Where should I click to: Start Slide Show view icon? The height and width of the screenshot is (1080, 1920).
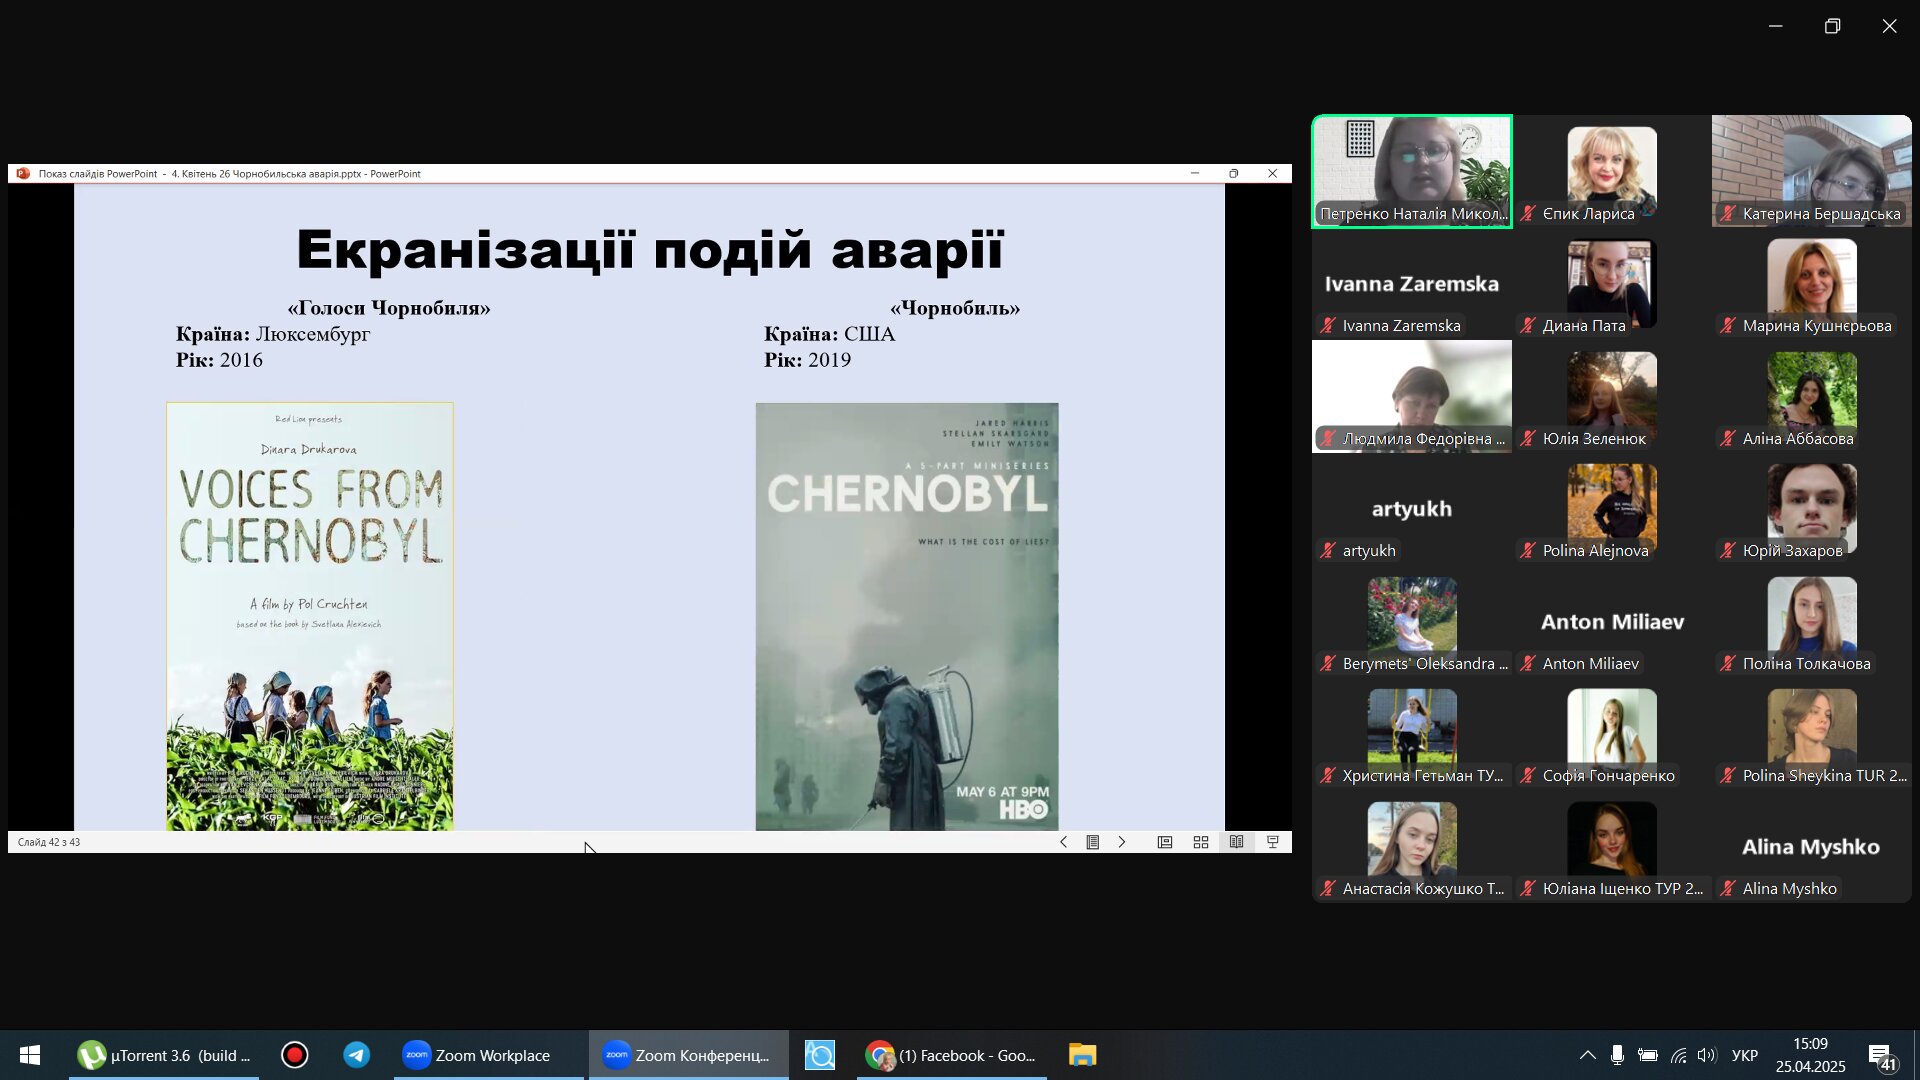pos(1273,842)
